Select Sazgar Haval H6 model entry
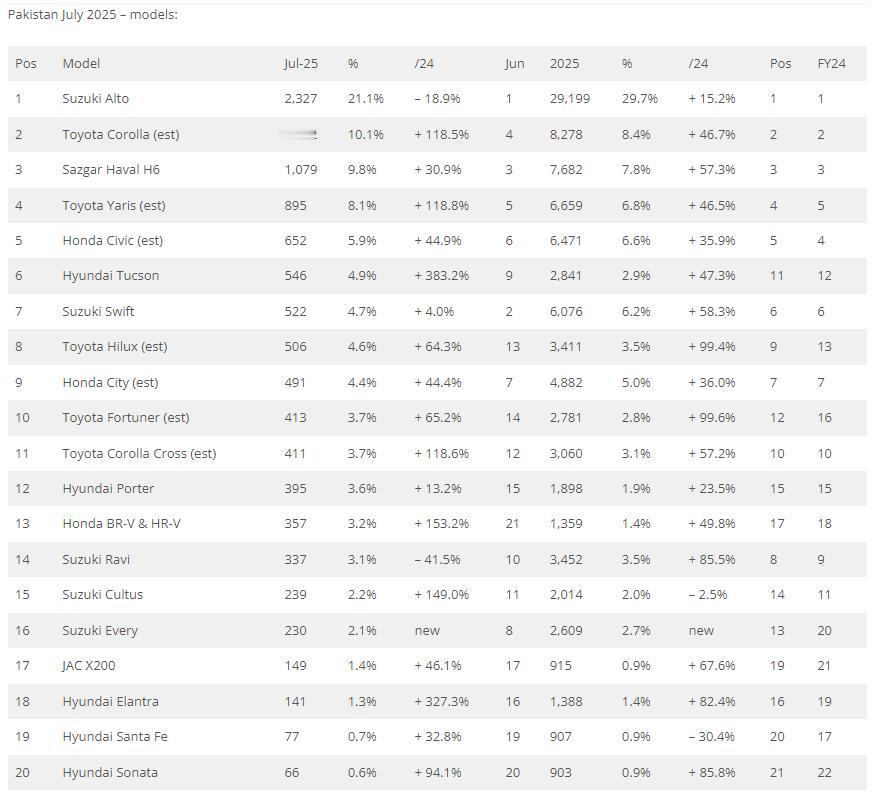Screen dimensions: 882x792 (111, 169)
